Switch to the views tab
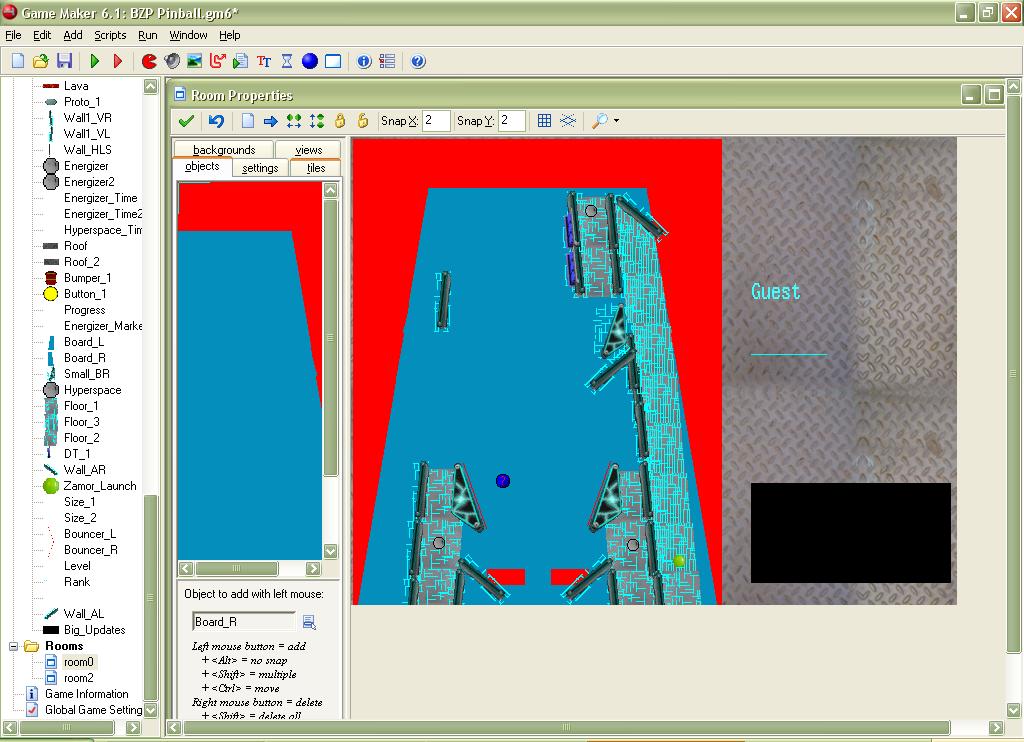This screenshot has width=1024, height=742. [x=308, y=150]
